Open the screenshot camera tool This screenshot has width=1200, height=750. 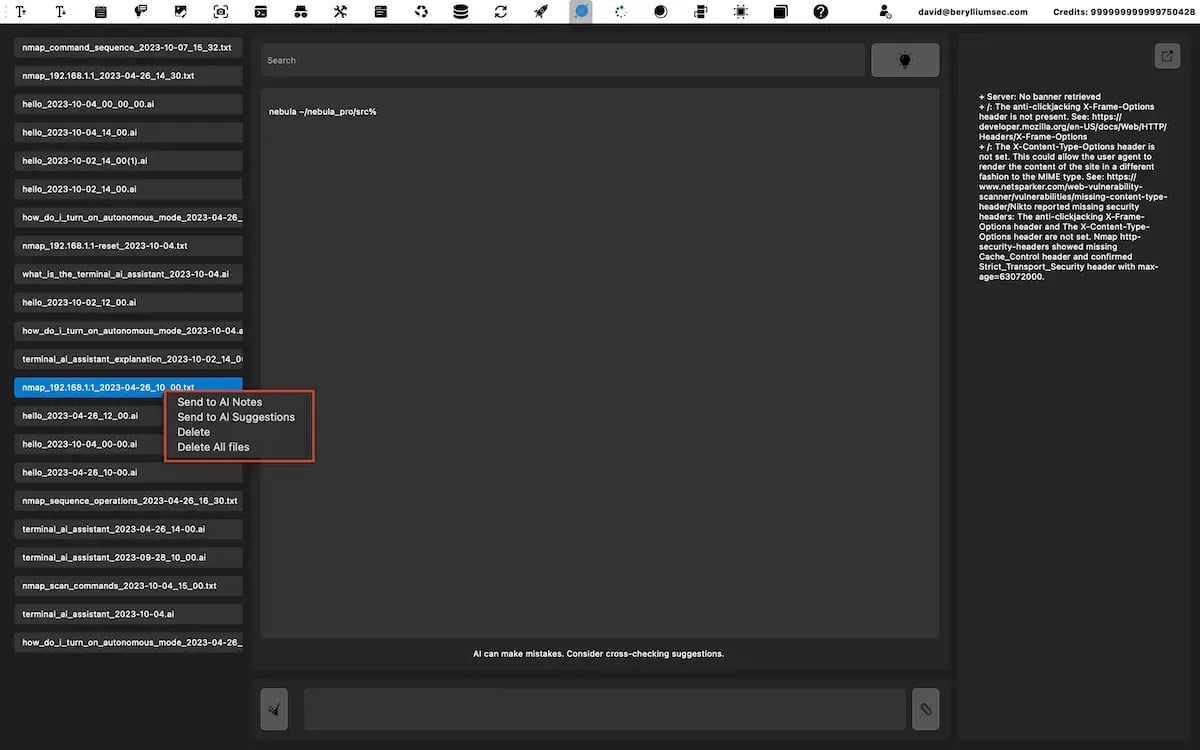click(220, 12)
